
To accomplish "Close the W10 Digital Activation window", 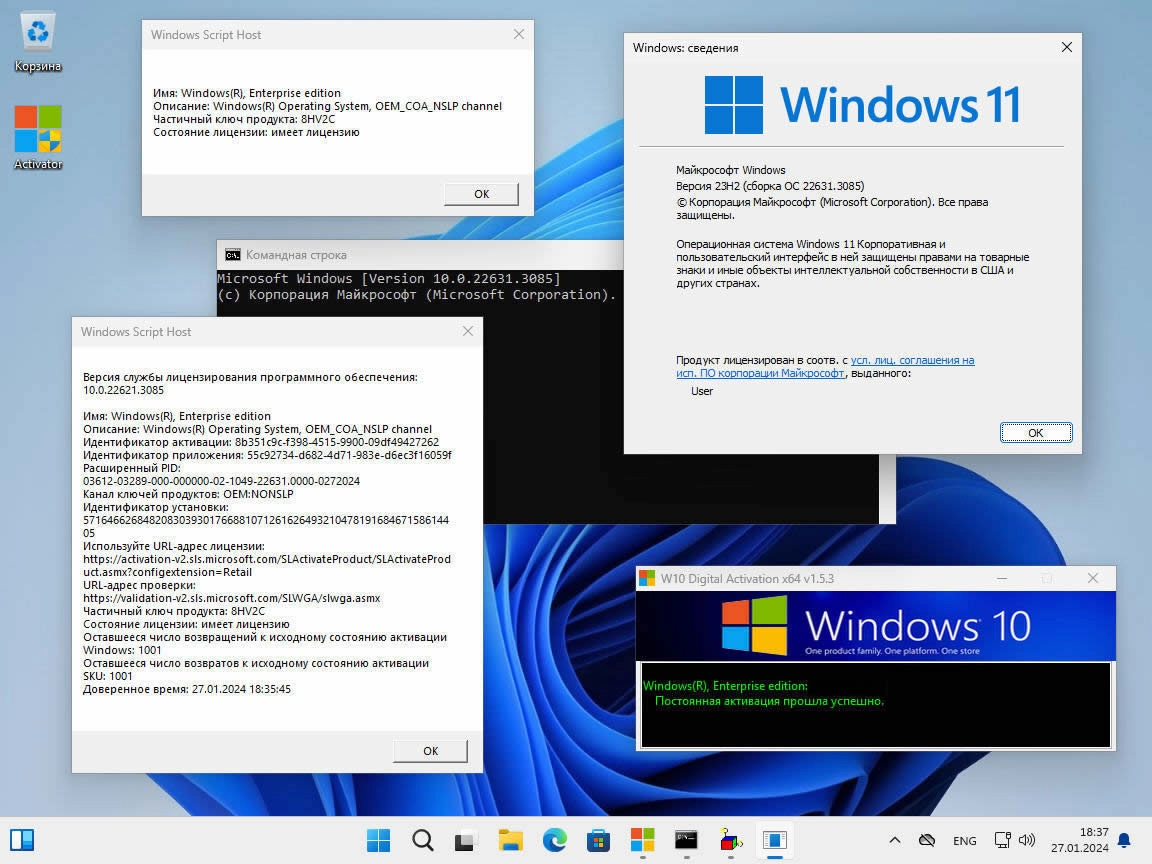I will [1093, 578].
